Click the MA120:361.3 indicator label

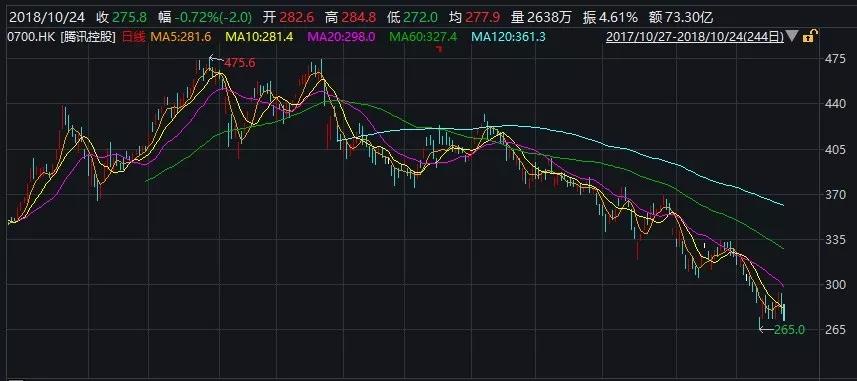(508, 37)
